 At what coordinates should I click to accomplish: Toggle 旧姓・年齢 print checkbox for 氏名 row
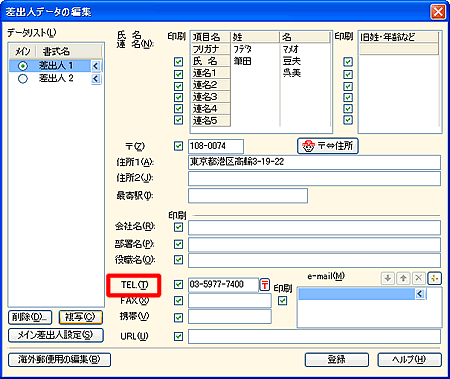(348, 62)
